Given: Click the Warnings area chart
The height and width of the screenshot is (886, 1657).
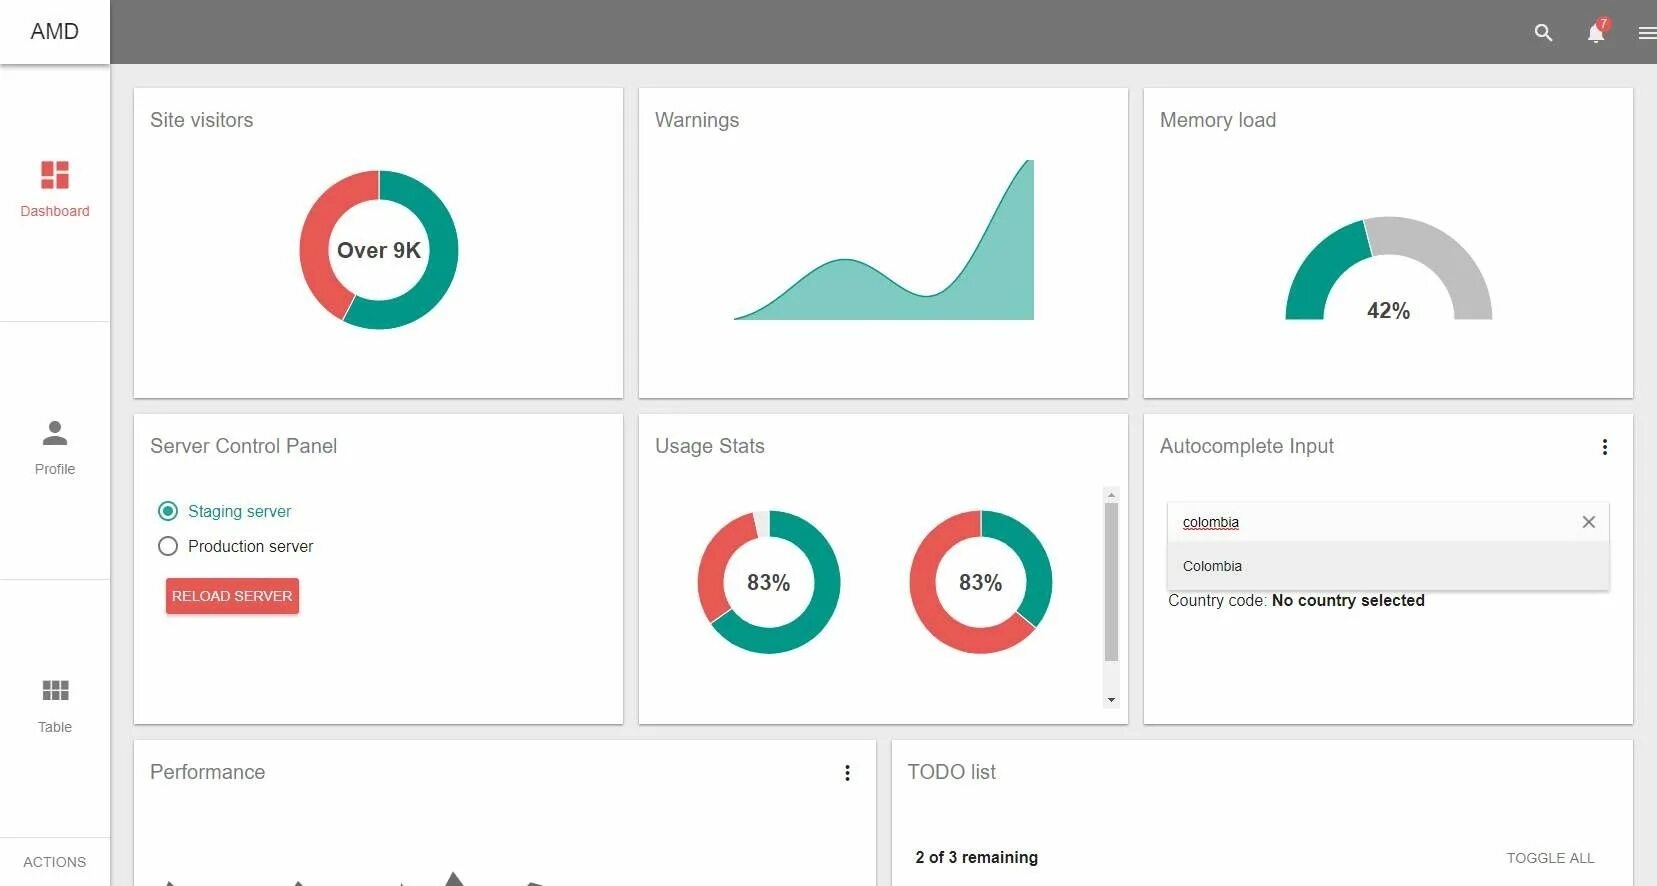Looking at the screenshot, I should click(x=884, y=240).
